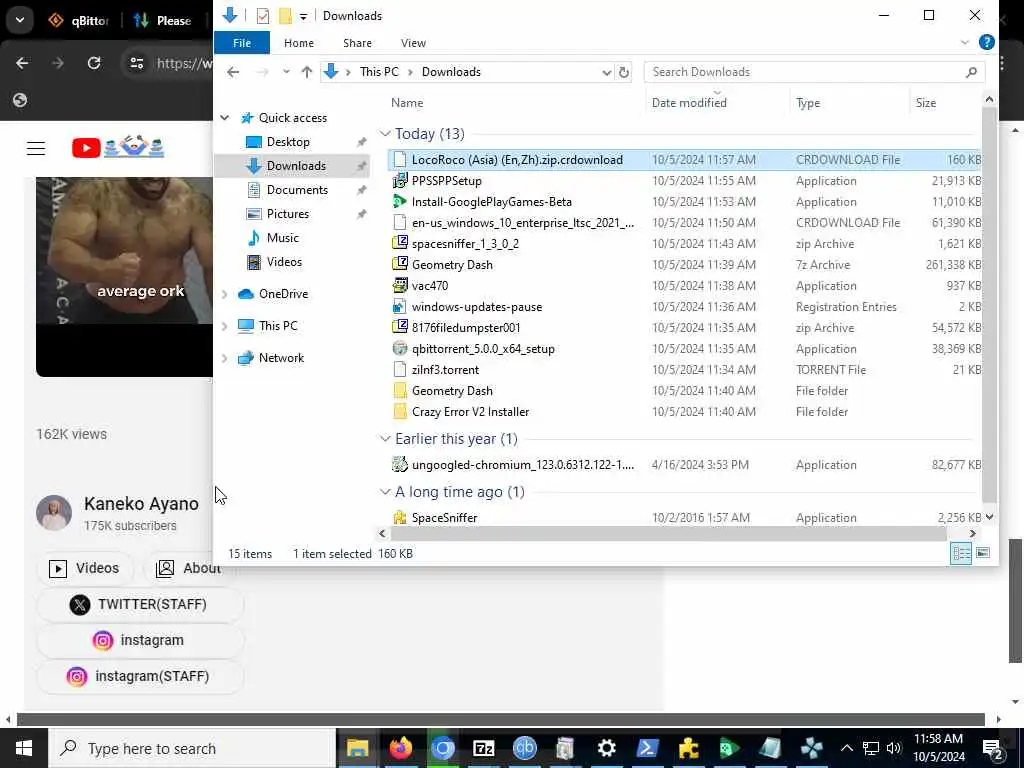
Task: Open the instagram(STAFF) link
Action: (x=140, y=677)
